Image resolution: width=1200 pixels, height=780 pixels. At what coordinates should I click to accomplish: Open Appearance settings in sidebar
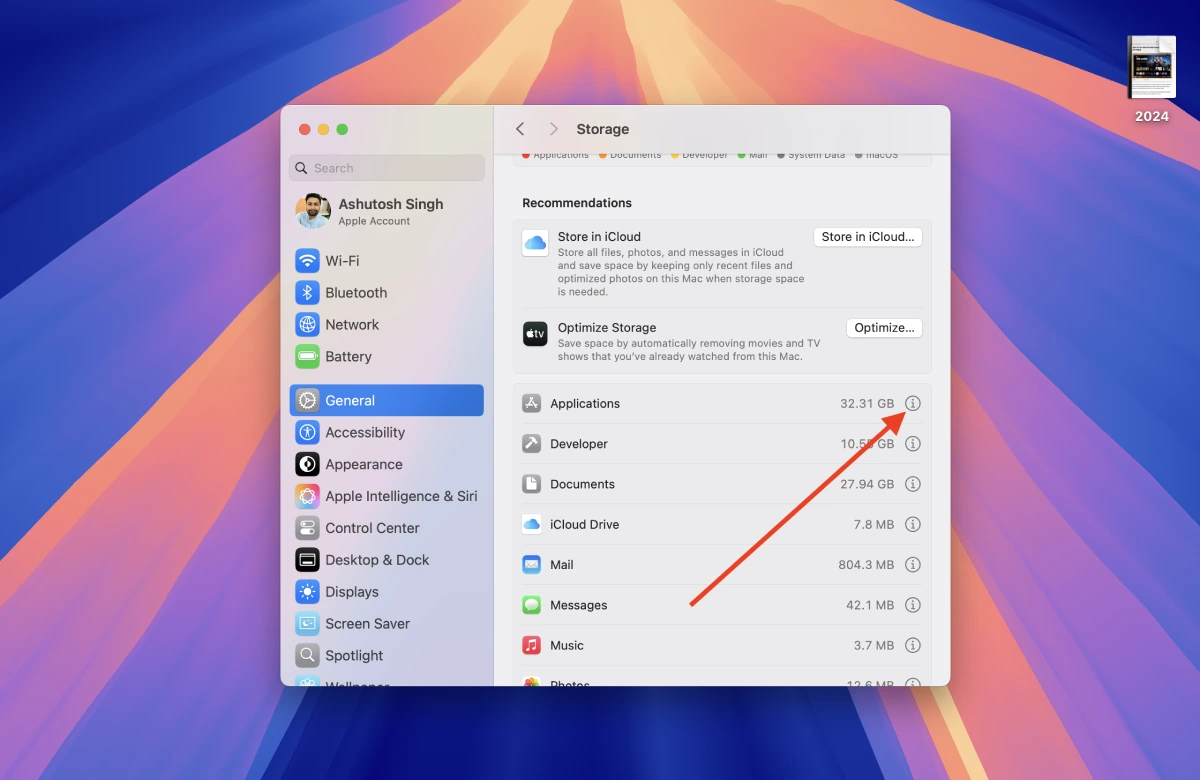click(387, 464)
